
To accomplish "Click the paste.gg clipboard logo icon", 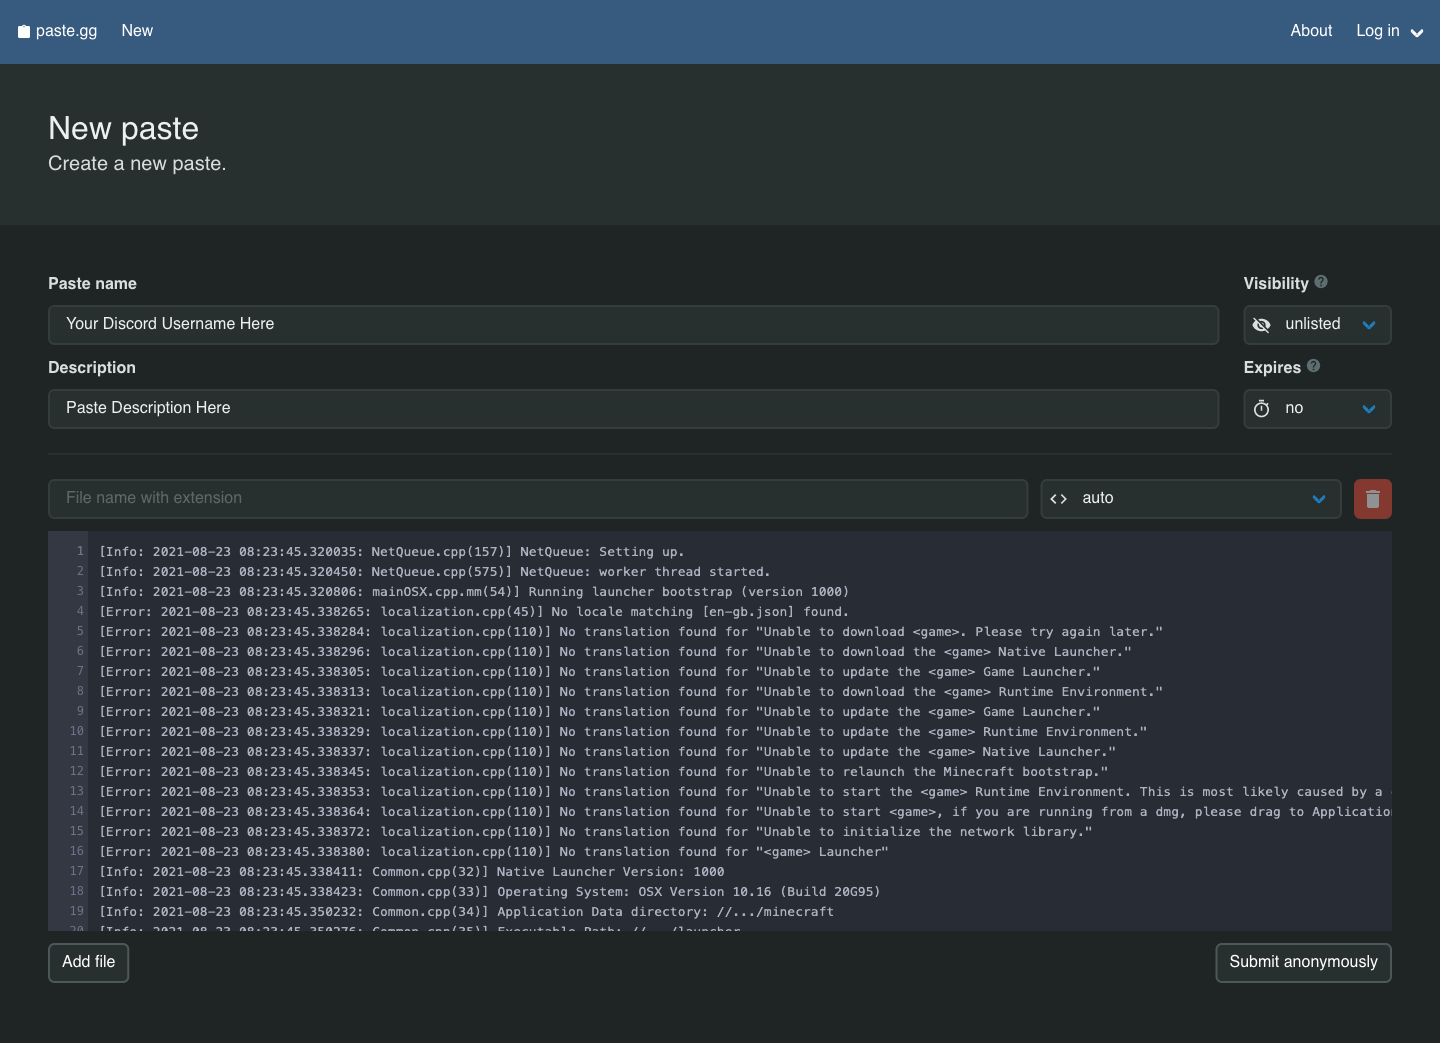I will pyautogui.click(x=22, y=30).
